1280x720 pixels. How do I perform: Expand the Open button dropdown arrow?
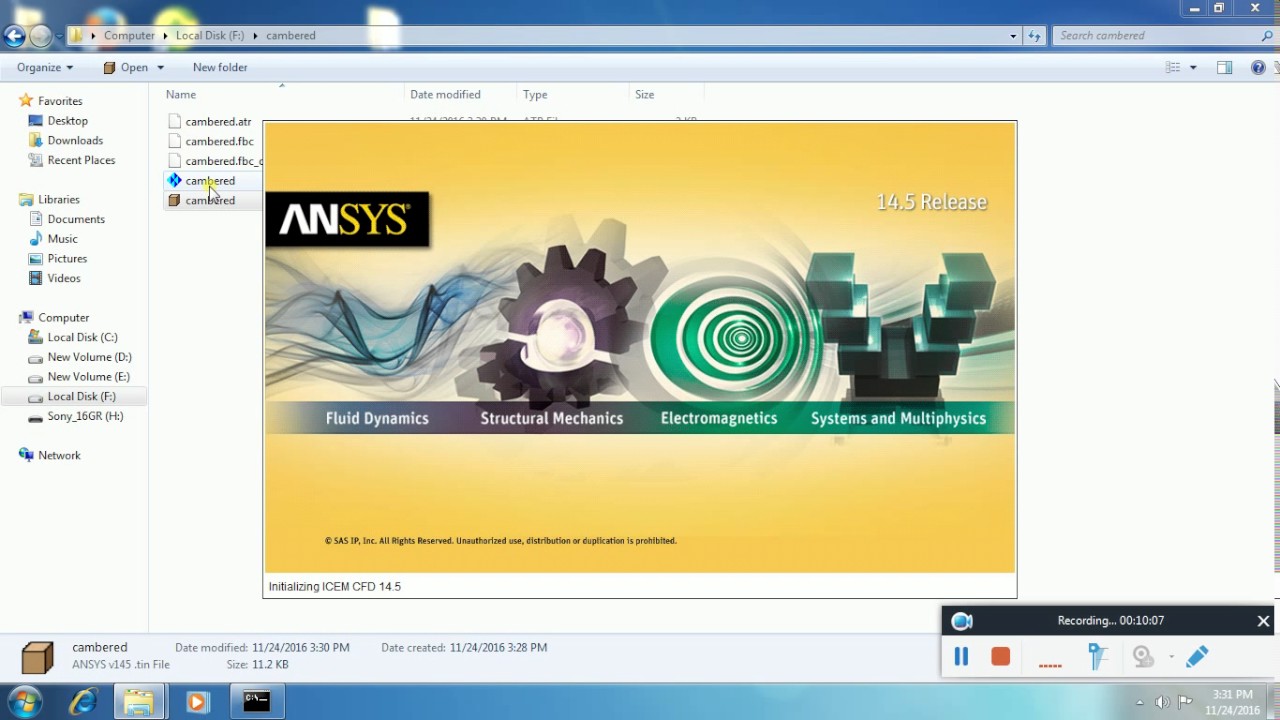160,68
